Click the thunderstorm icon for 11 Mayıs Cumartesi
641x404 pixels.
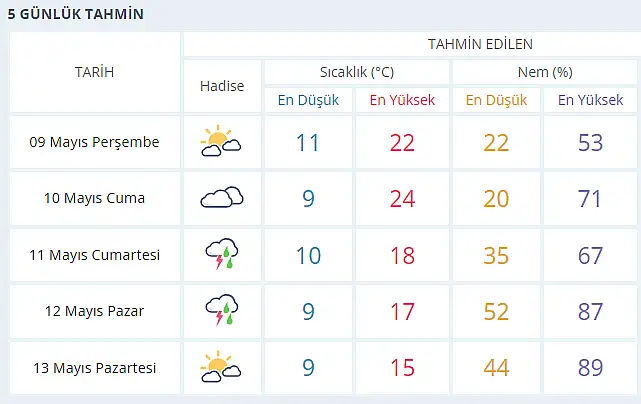pos(221,255)
